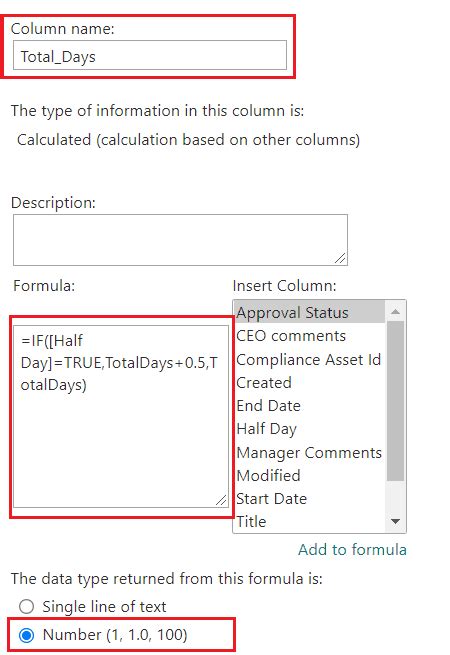Click inside the Formula text box
This screenshot has height=655, width=450.
tap(121, 416)
